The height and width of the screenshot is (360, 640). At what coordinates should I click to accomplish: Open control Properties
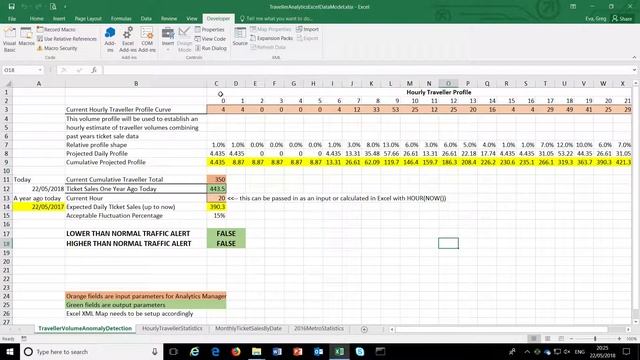[210, 29]
